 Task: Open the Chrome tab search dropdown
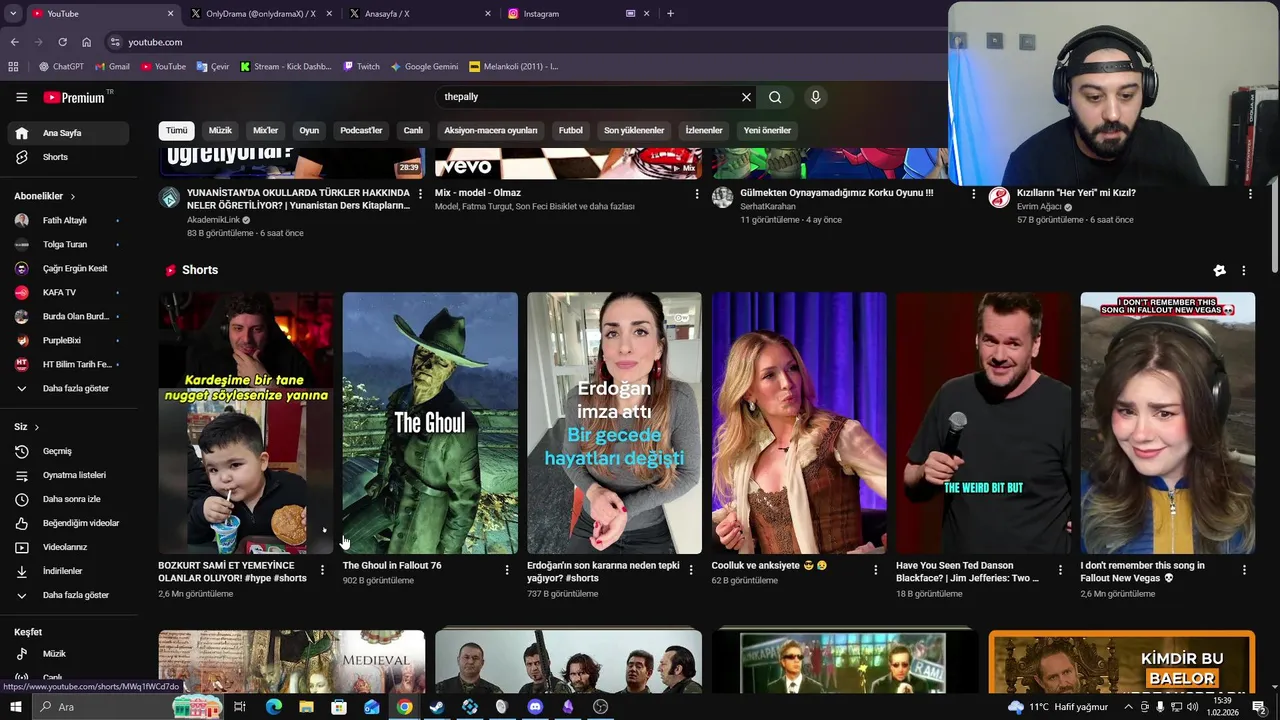13,13
